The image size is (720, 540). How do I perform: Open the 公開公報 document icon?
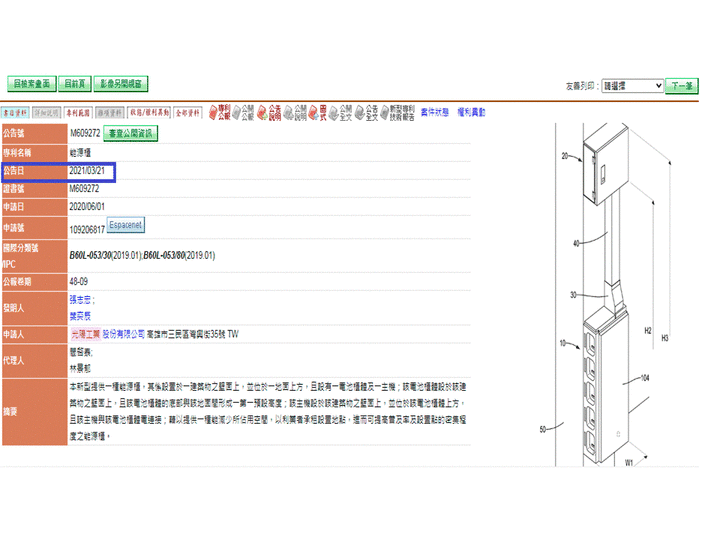click(243, 112)
